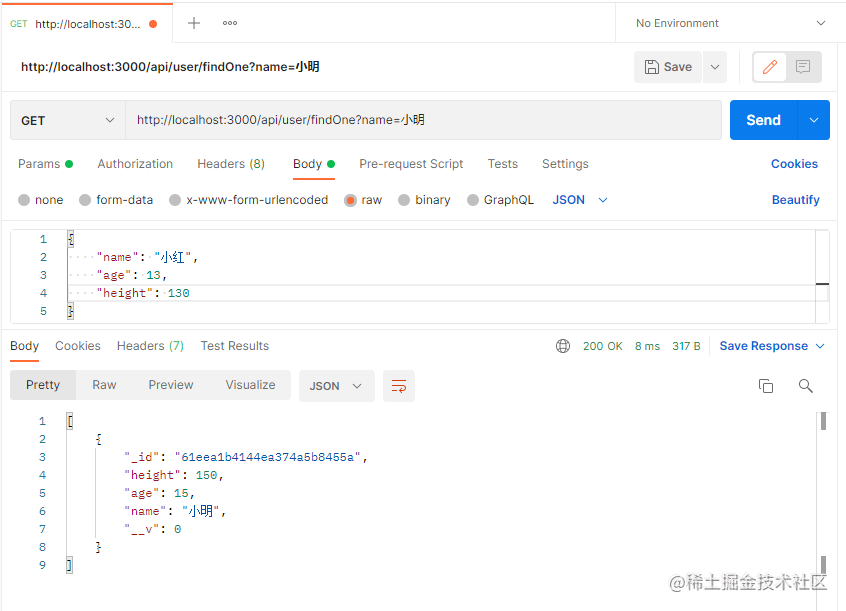Viewport: 846px width, 611px height.
Task: Click the 200 OK status text
Action: click(603, 346)
